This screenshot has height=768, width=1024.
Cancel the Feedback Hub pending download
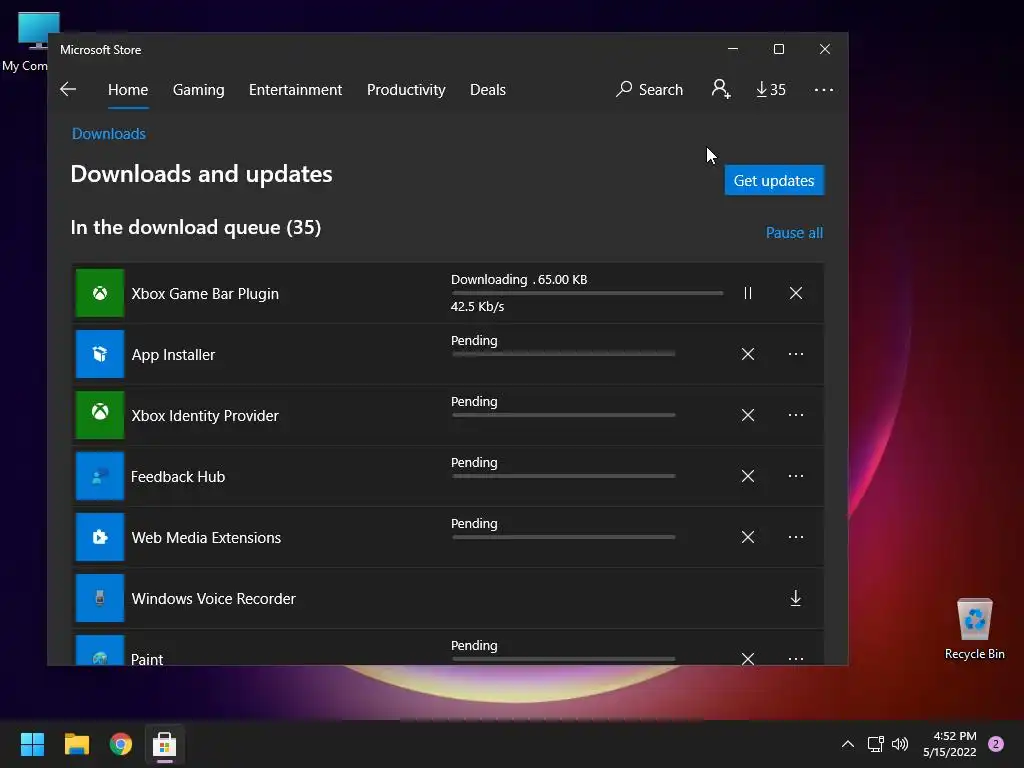(748, 476)
